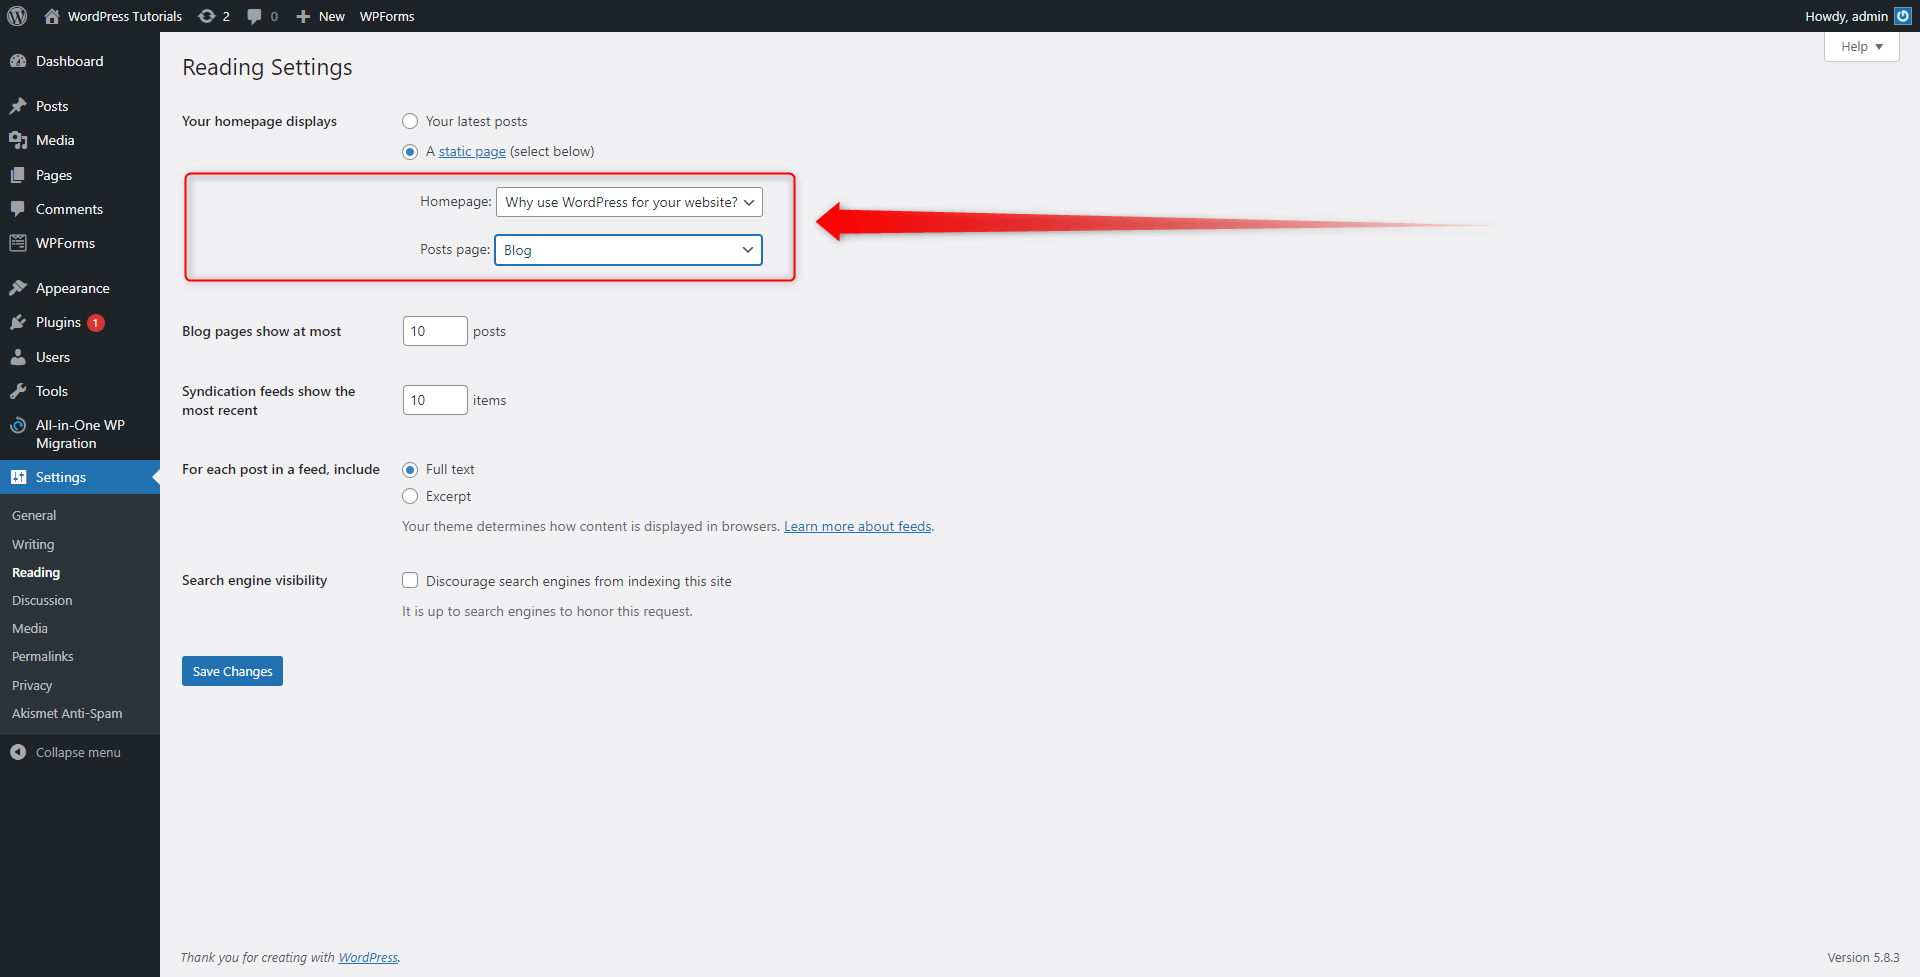The width and height of the screenshot is (1920, 977).
Task: Click the Syndication feeds items number field
Action: (435, 400)
